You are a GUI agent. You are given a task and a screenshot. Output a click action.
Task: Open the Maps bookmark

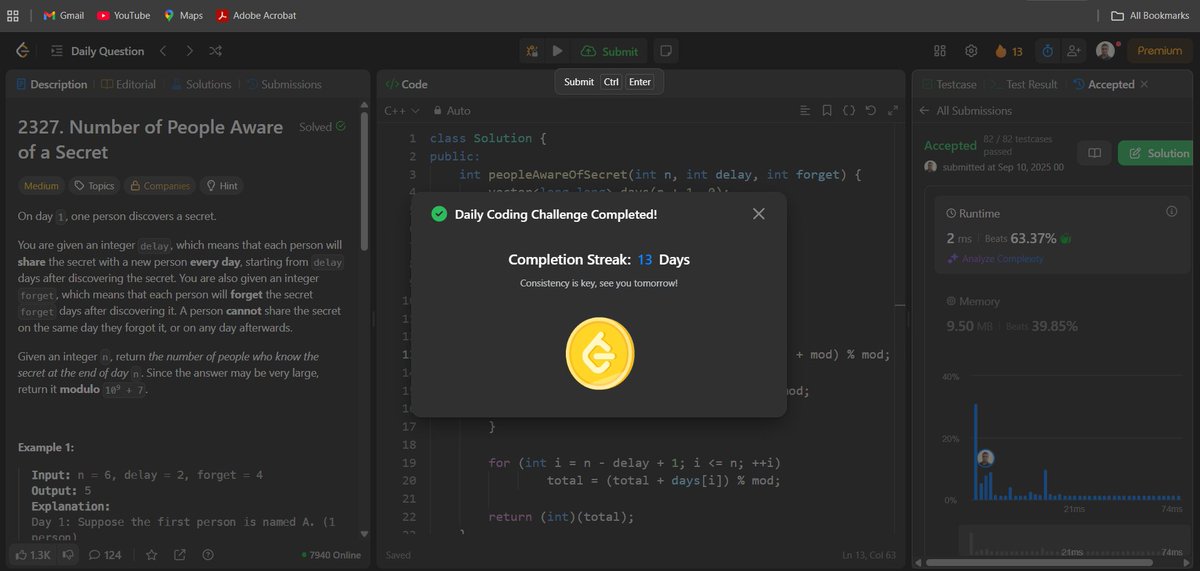click(x=183, y=15)
